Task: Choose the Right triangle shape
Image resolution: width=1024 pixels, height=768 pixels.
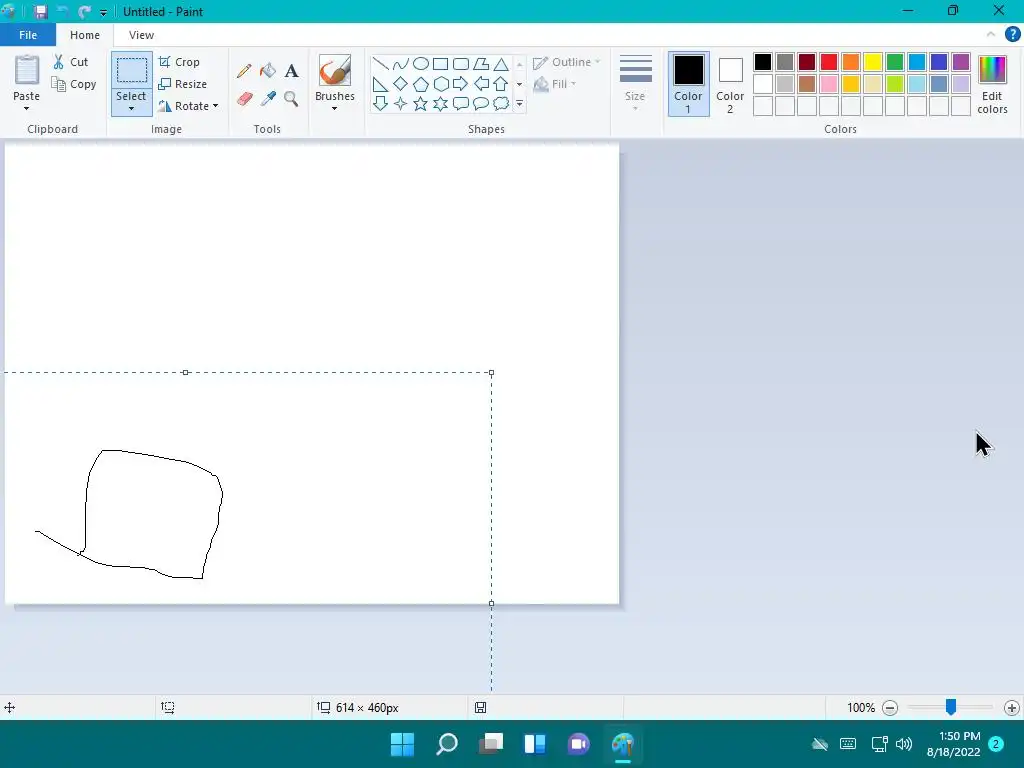Action: 380,84
